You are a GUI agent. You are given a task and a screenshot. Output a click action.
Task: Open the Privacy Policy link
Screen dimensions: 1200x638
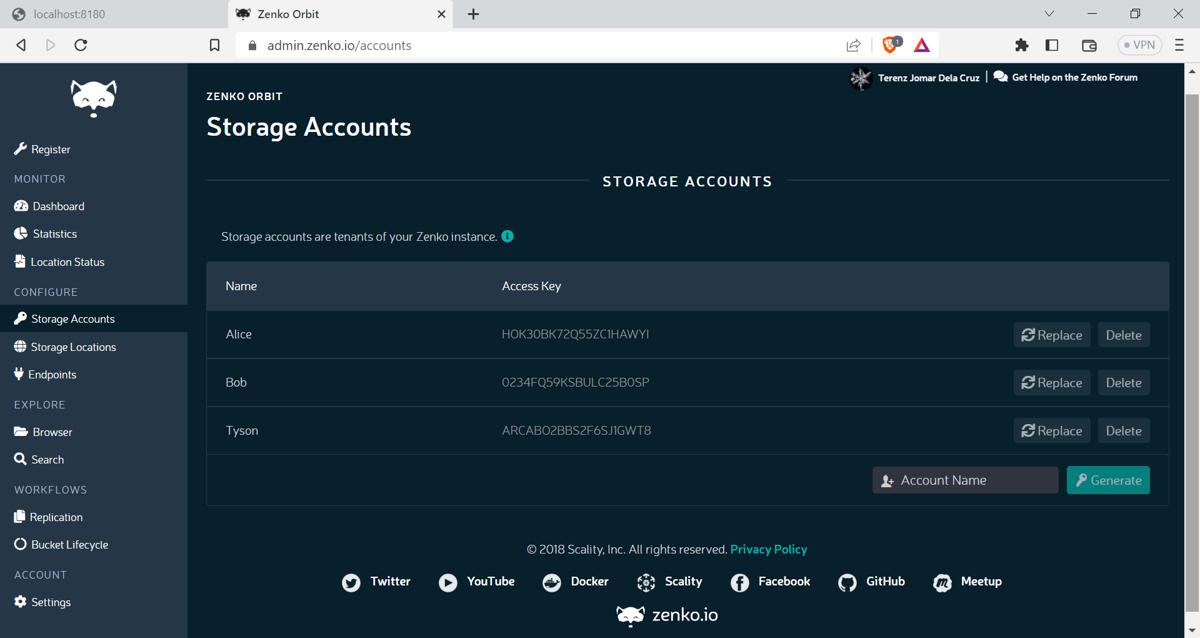768,549
